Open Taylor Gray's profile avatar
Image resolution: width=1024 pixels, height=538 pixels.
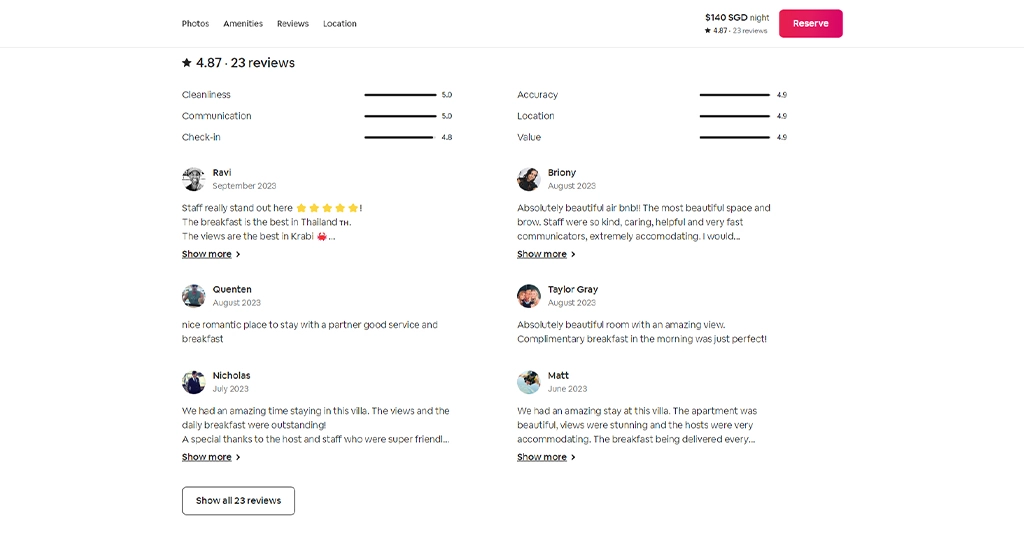click(529, 296)
